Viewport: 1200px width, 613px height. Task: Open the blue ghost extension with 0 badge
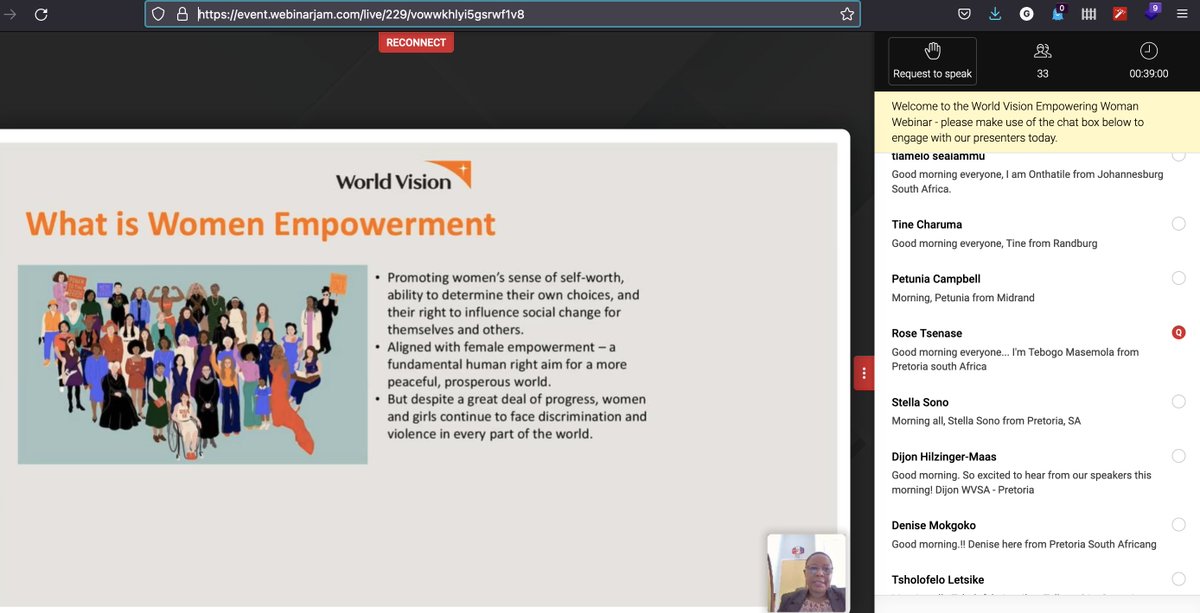click(x=1057, y=14)
